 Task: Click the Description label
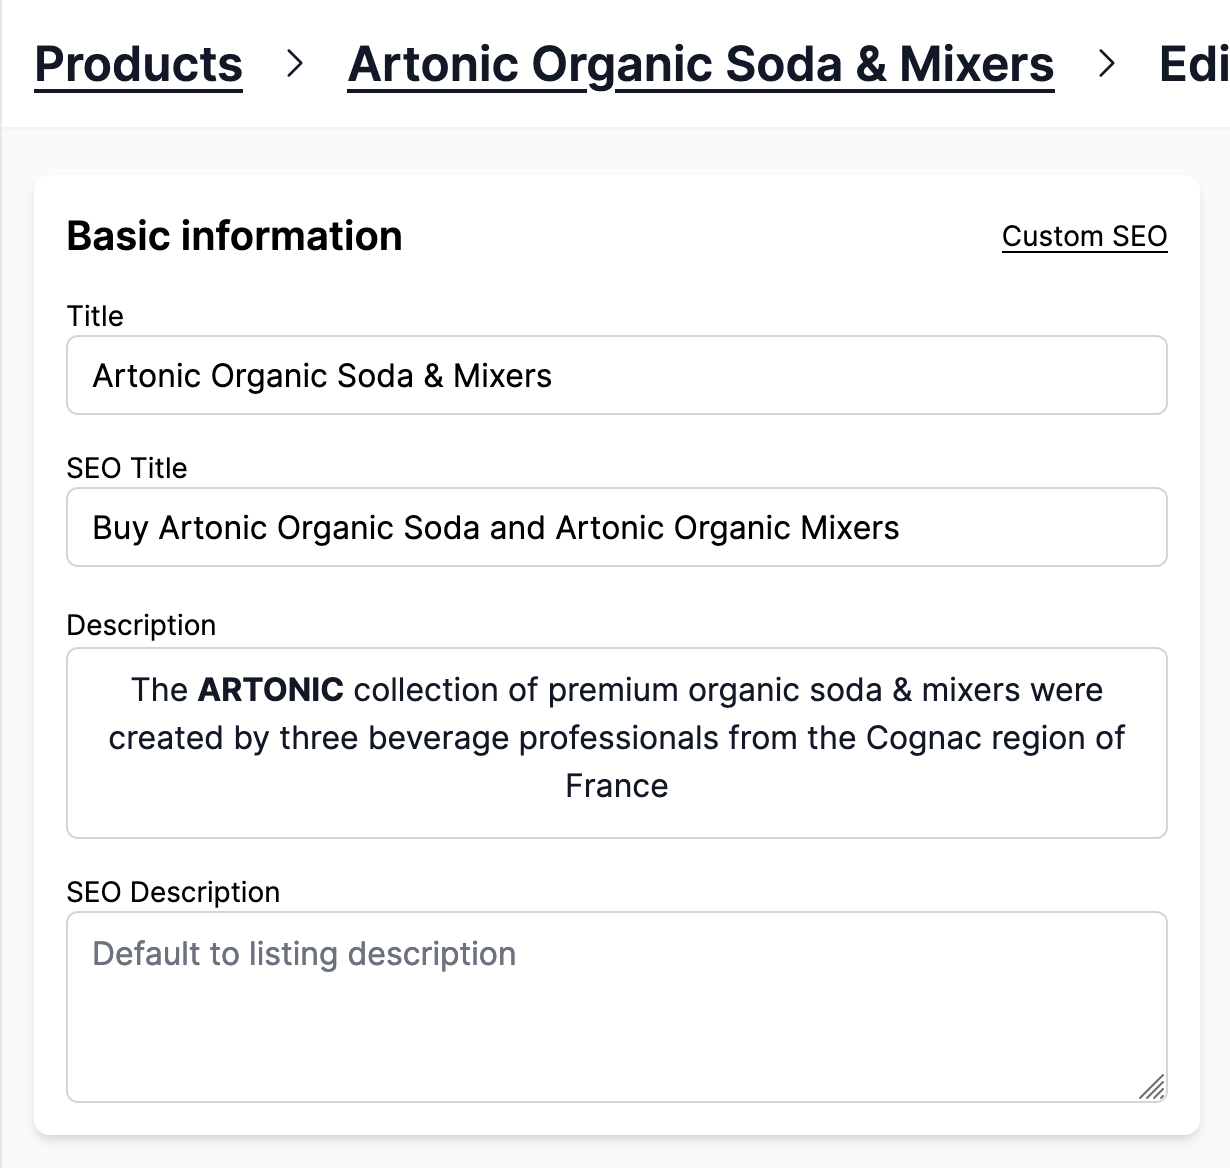[141, 625]
